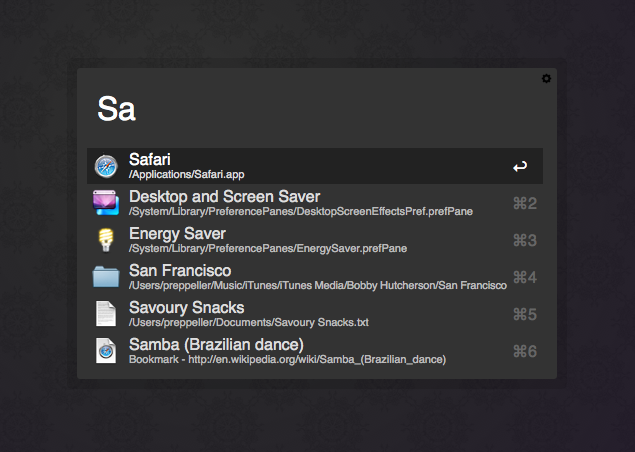The image size is (635, 452).
Task: Click the Savoury Snacks text document icon
Action: coord(106,314)
